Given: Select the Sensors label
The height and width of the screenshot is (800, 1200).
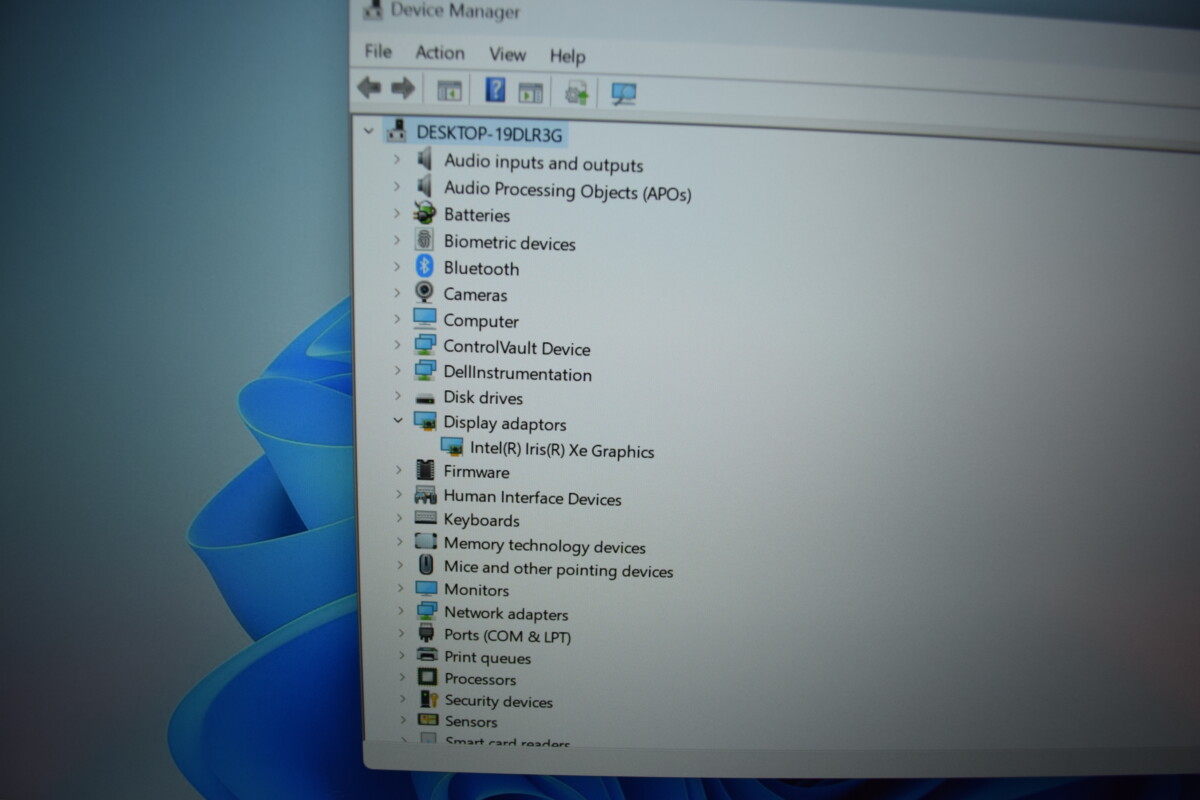Looking at the screenshot, I should [471, 722].
